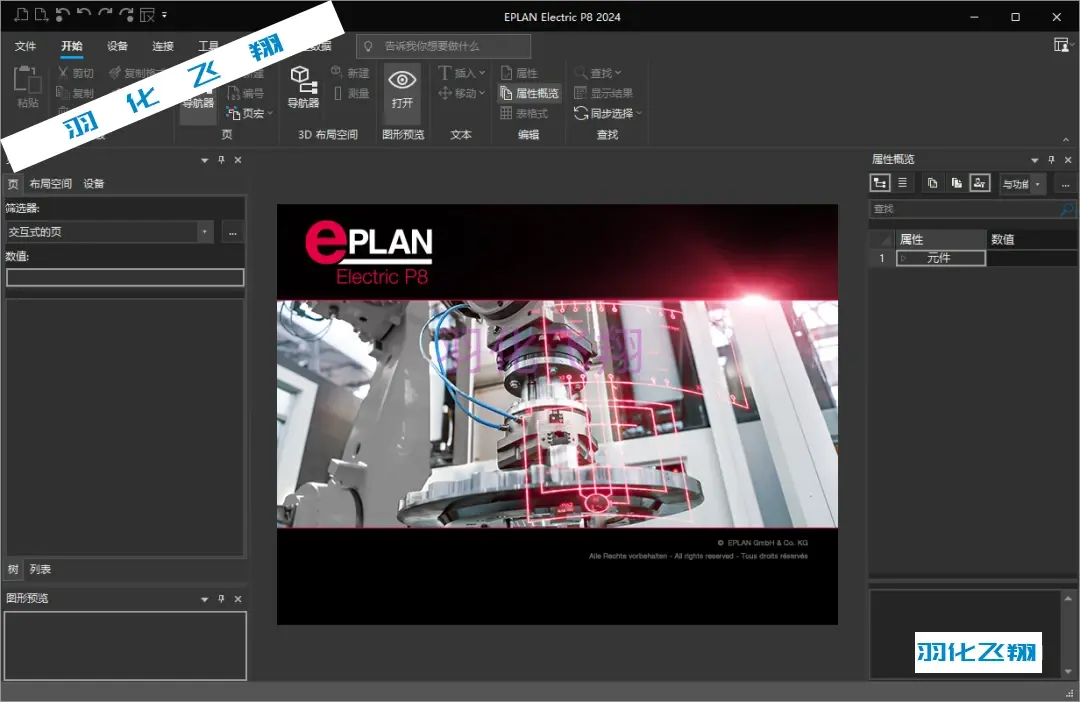The image size is (1080, 702).
Task: Click the 告诉我你想要做什么 search box
Action: pos(444,46)
